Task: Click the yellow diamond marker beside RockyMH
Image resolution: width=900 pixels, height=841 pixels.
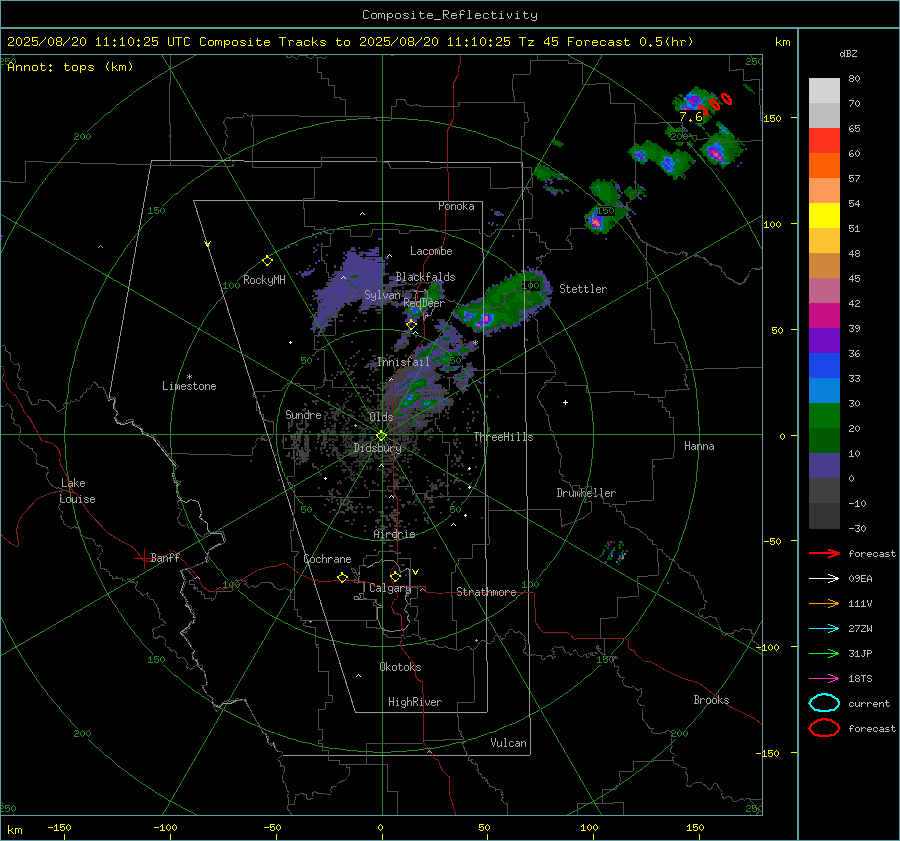Action: (267, 261)
